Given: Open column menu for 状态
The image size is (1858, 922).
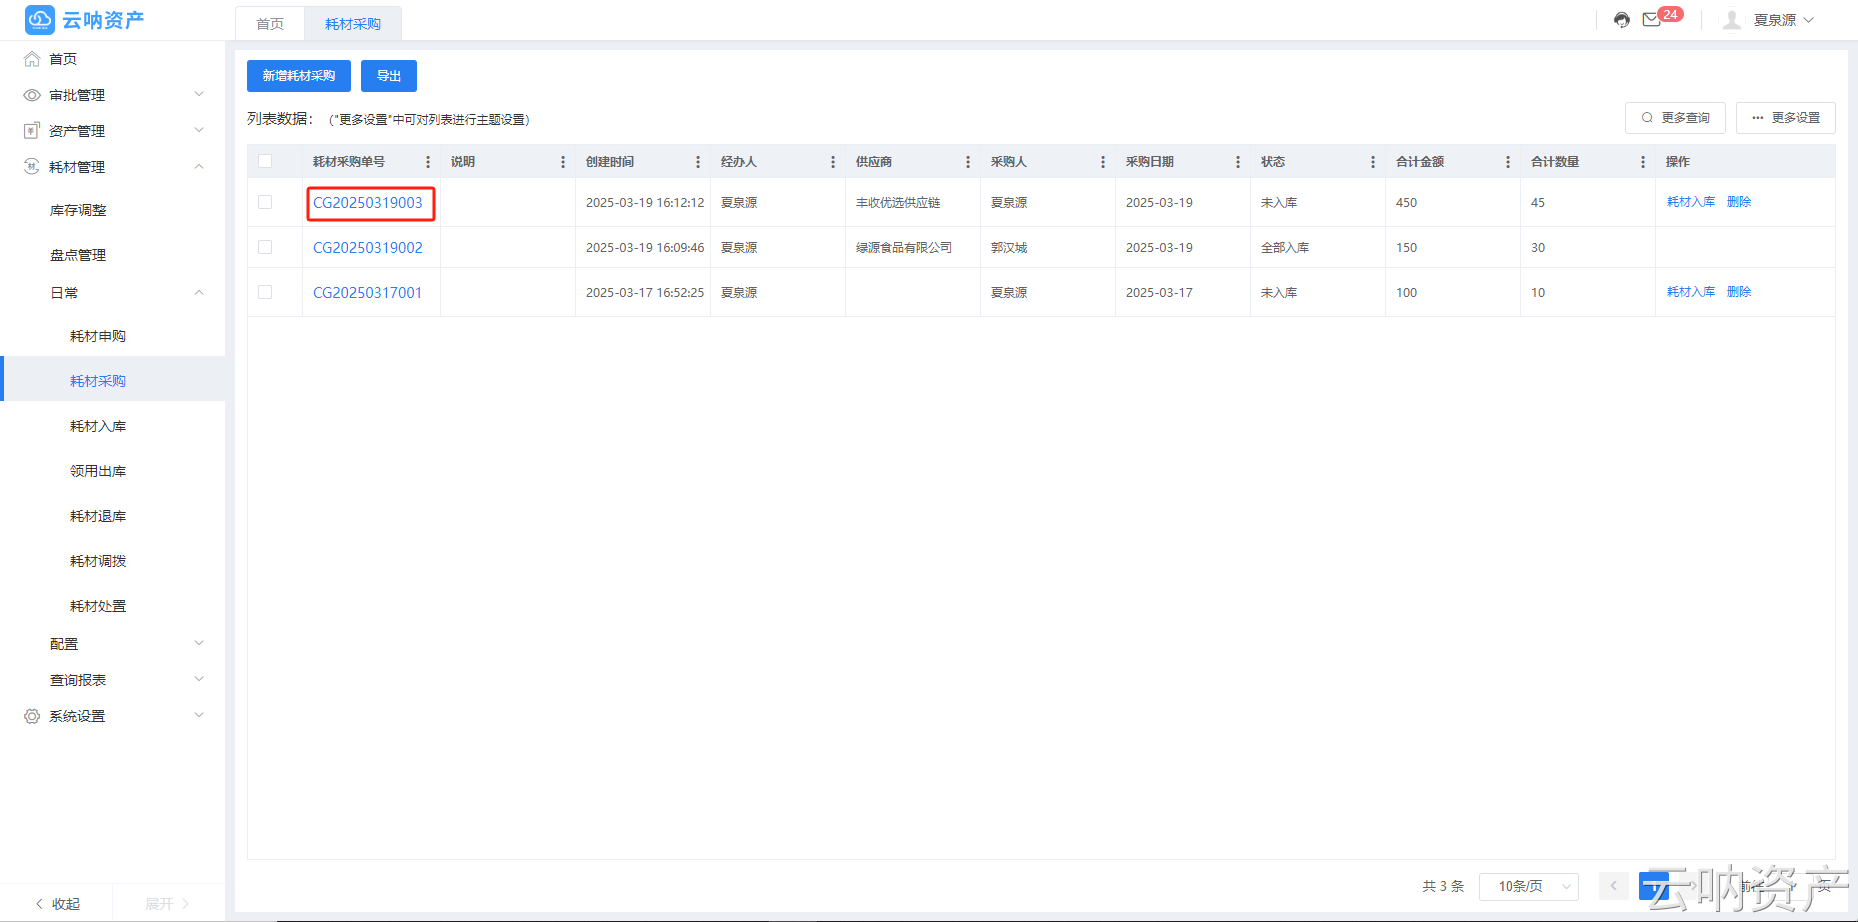Looking at the screenshot, I should (1373, 162).
